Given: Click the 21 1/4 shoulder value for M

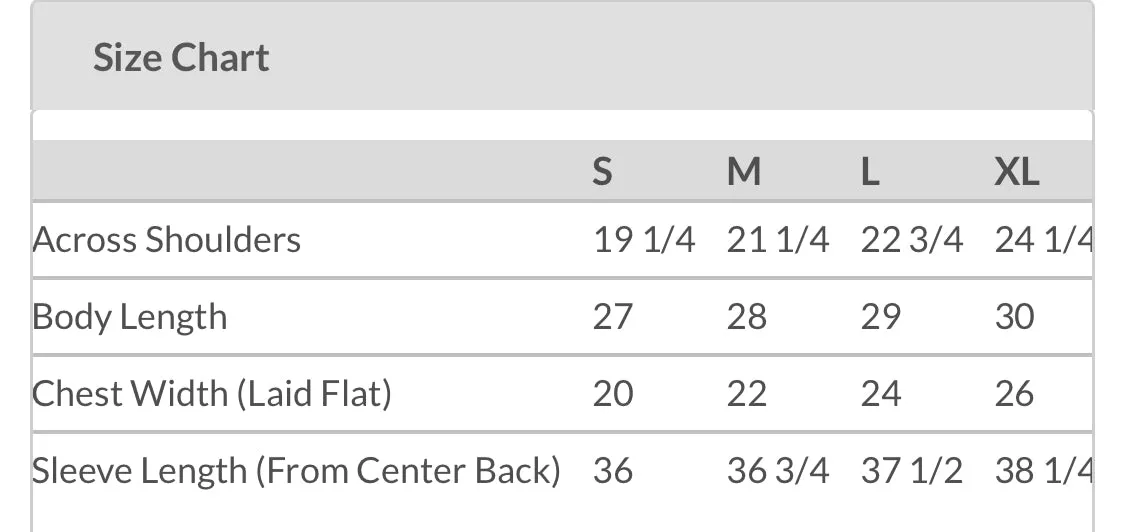Looking at the screenshot, I should 778,240.
